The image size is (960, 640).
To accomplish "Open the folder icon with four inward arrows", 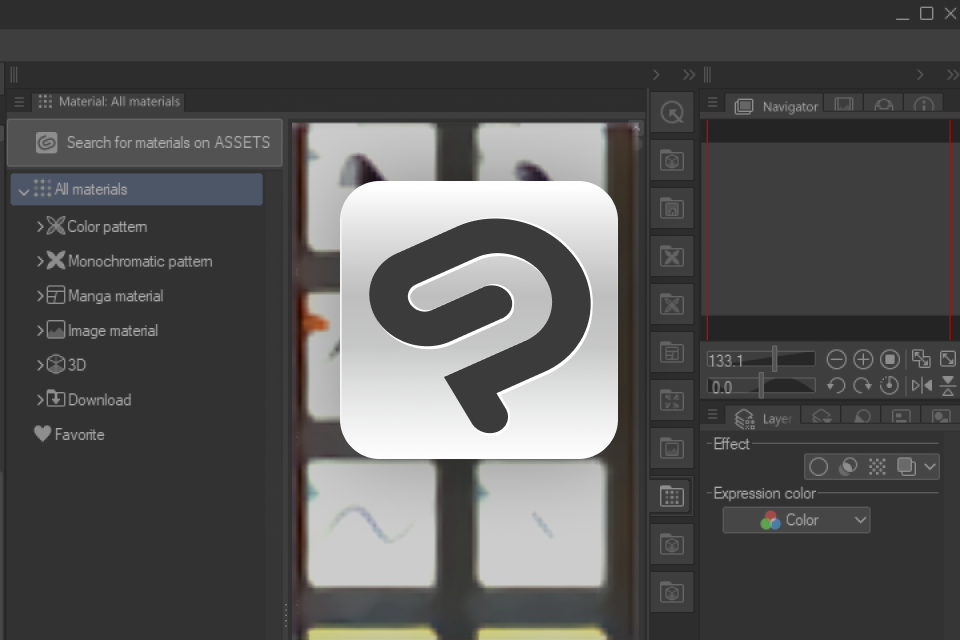I will pyautogui.click(x=672, y=401).
